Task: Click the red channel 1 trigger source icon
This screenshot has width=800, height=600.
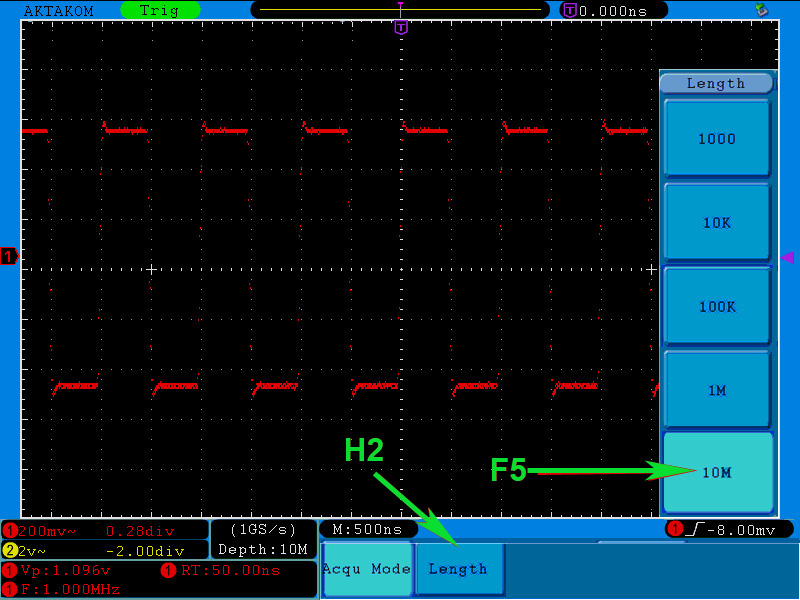Action: pos(675,529)
